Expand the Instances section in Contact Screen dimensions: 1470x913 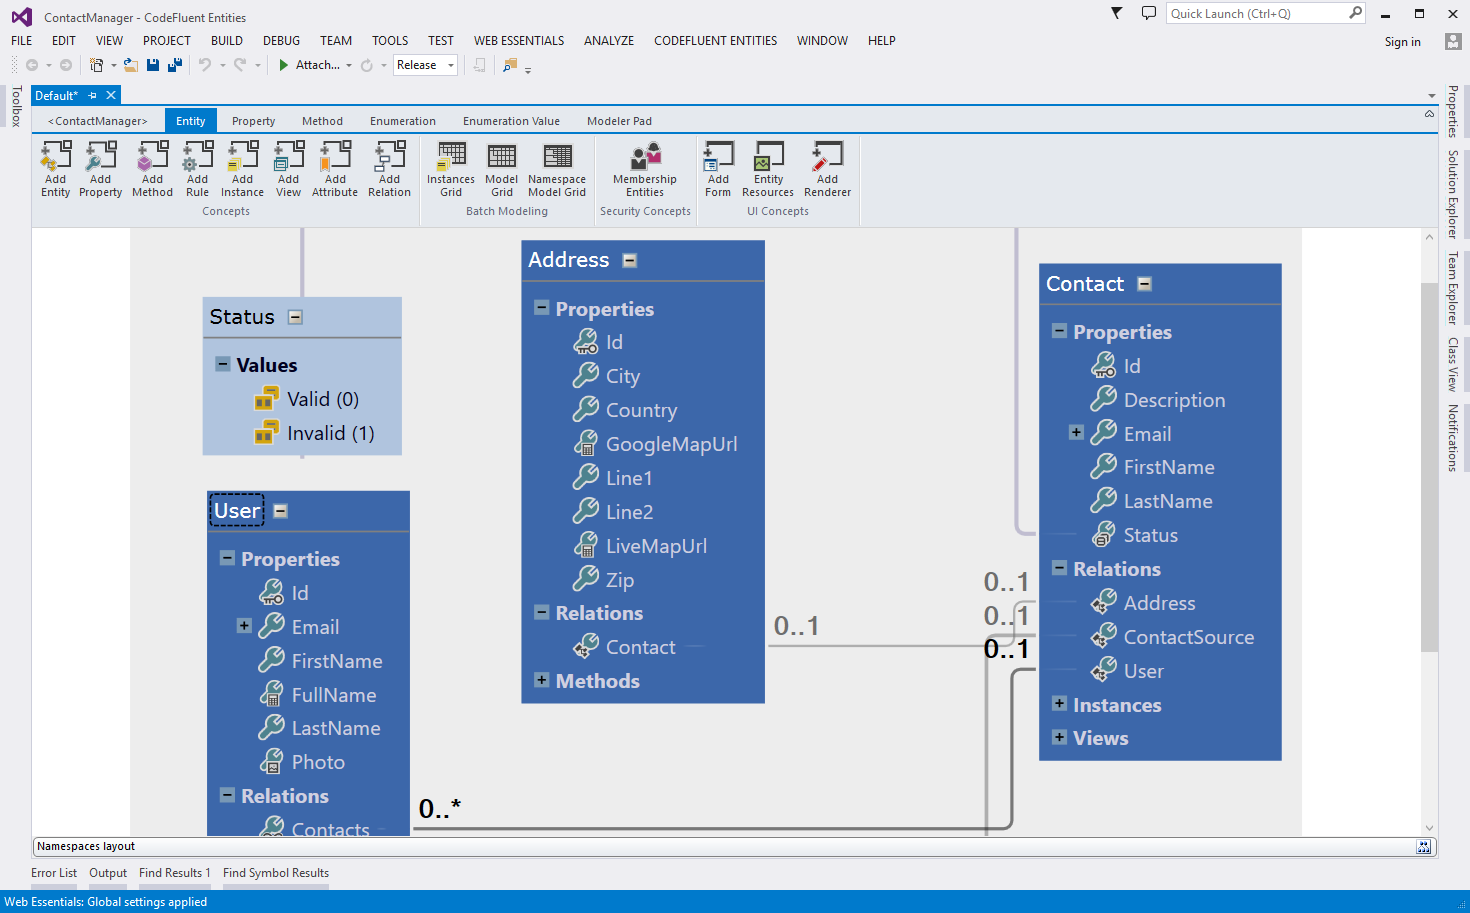coord(1060,704)
